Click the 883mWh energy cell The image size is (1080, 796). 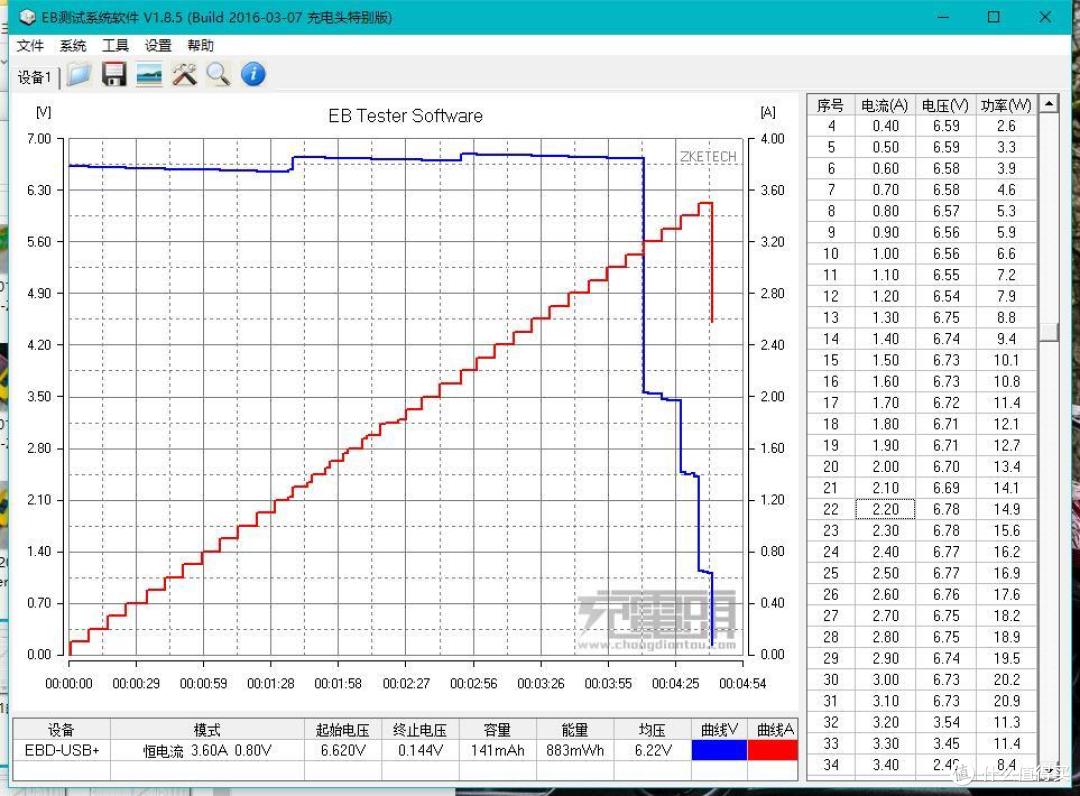click(x=574, y=750)
